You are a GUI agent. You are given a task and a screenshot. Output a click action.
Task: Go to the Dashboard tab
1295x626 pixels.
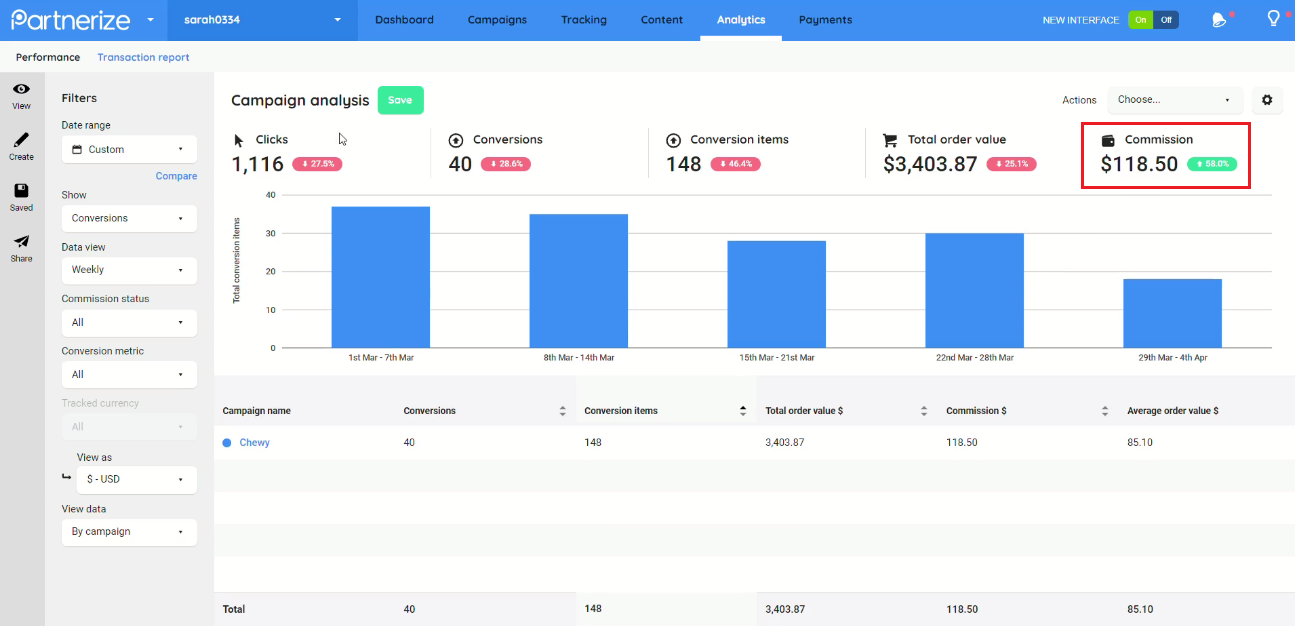point(404,20)
